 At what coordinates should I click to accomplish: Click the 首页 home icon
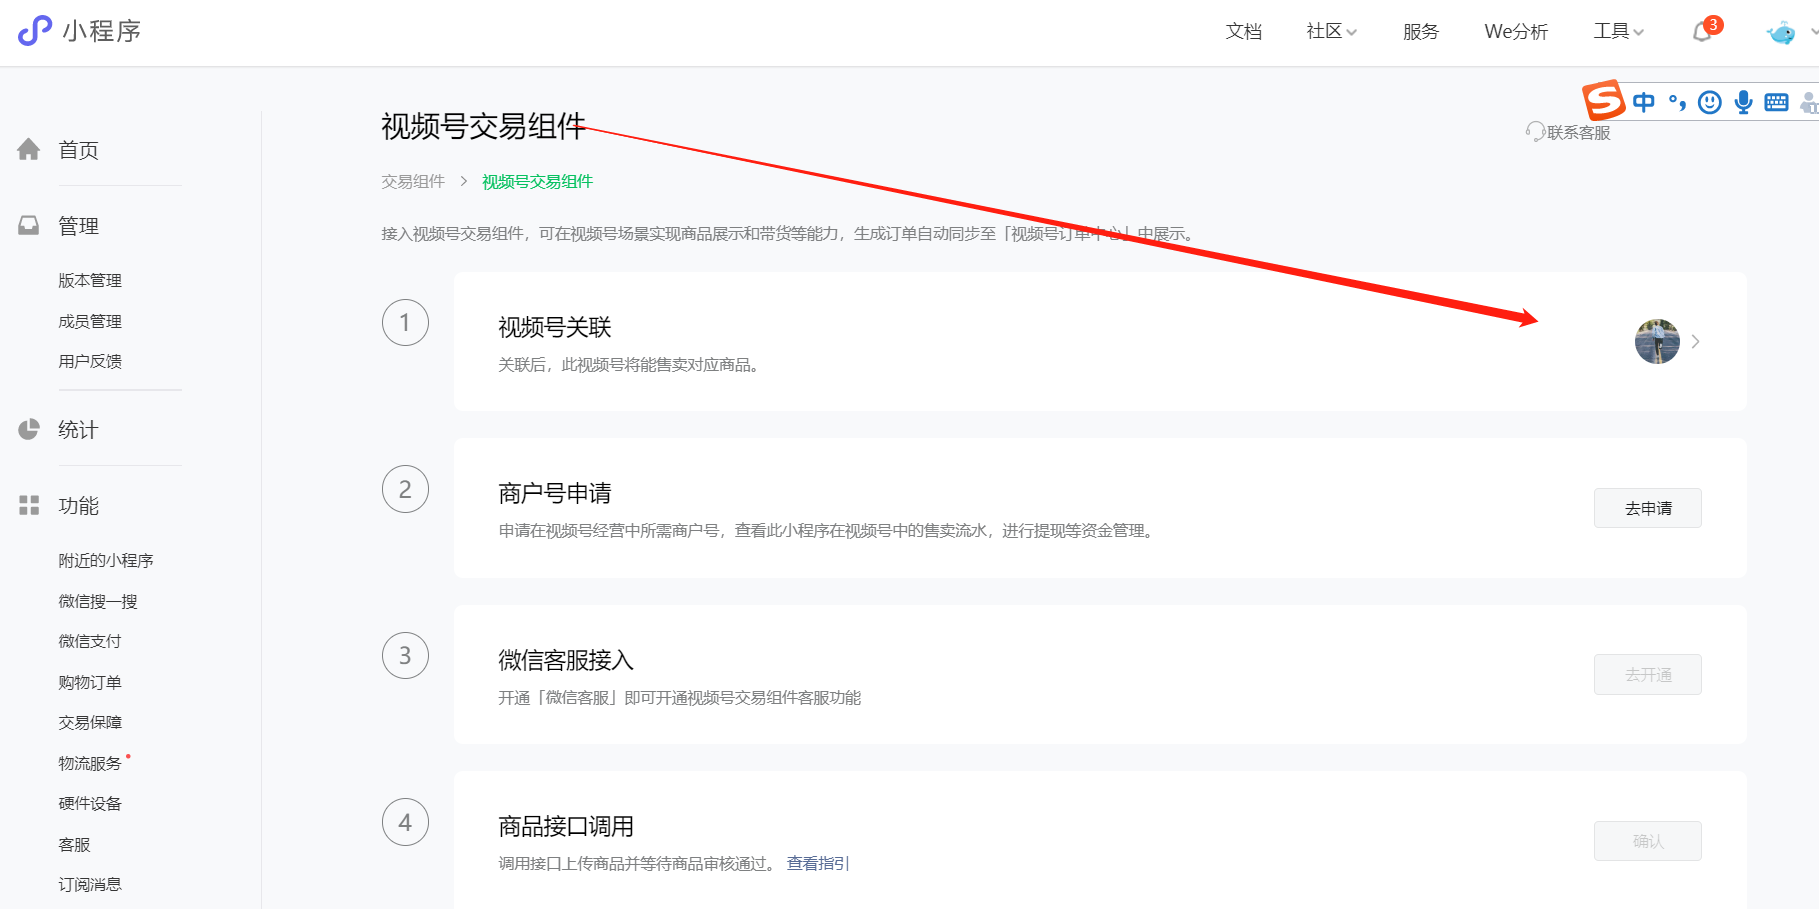[29, 150]
